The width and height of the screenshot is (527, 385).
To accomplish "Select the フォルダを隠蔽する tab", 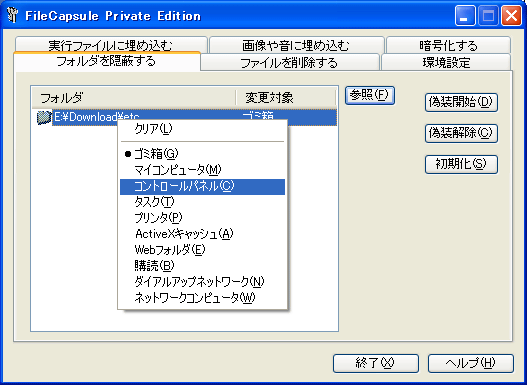I will click(107, 61).
